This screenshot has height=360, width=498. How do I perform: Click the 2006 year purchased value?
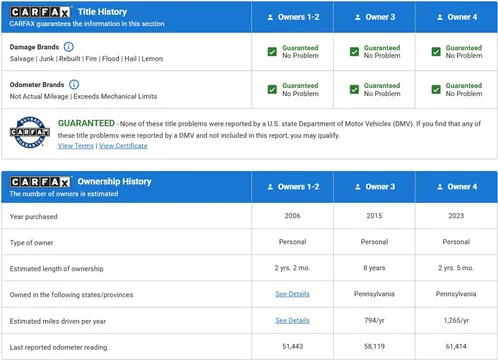click(292, 216)
